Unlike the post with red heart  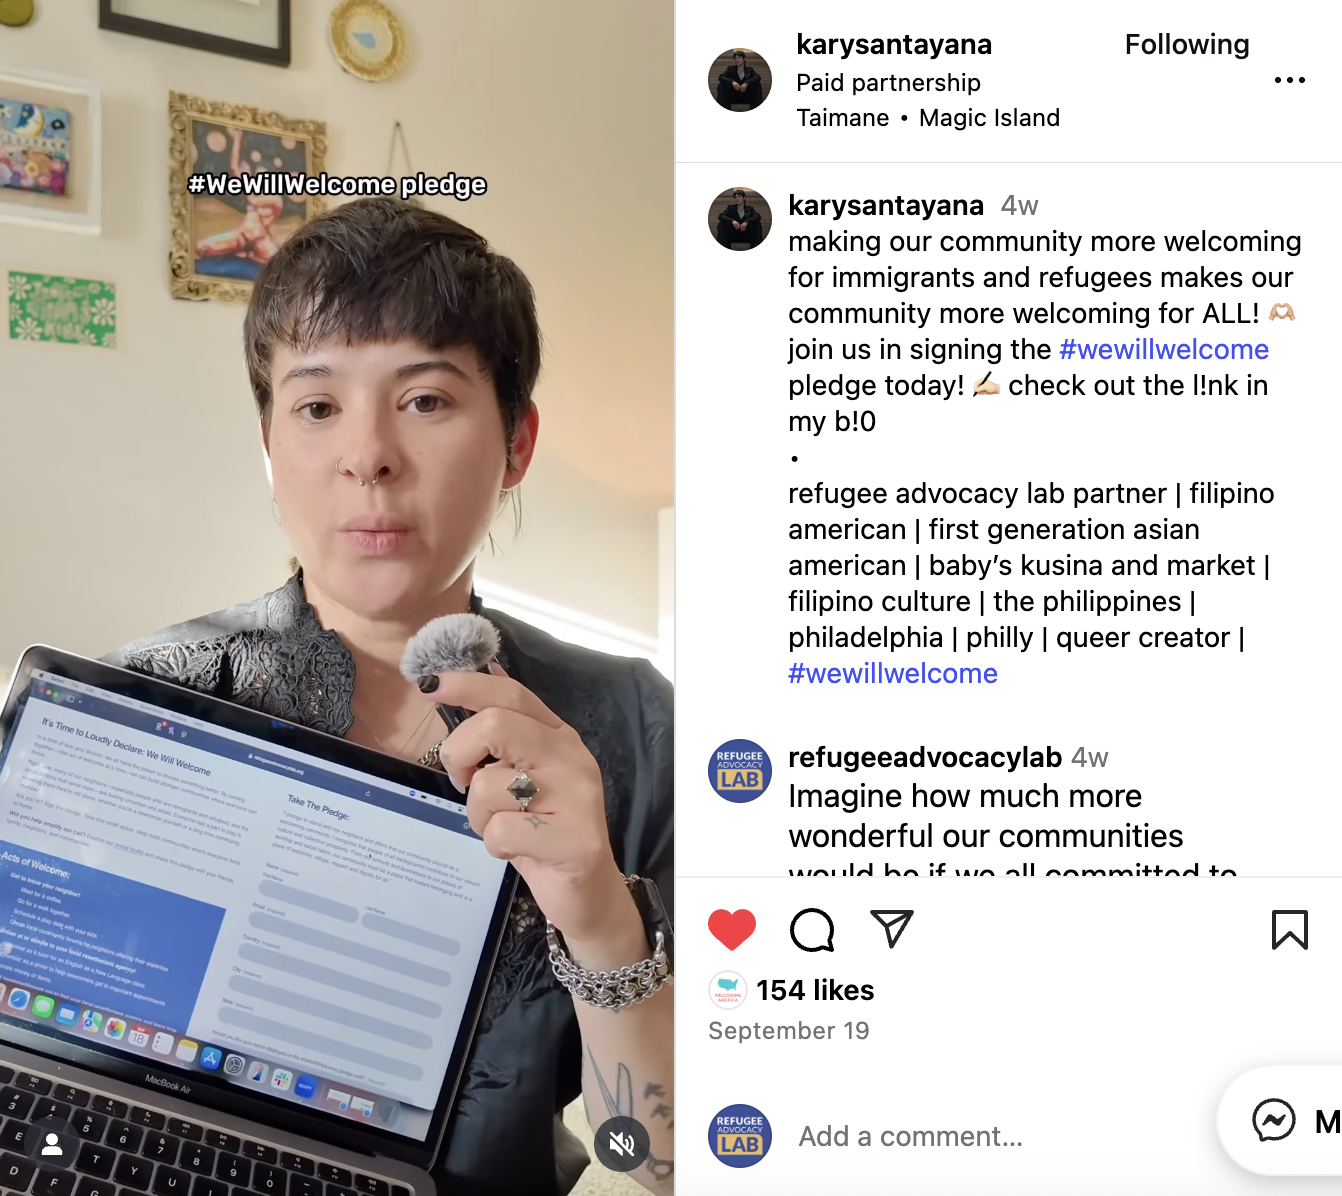[x=732, y=930]
